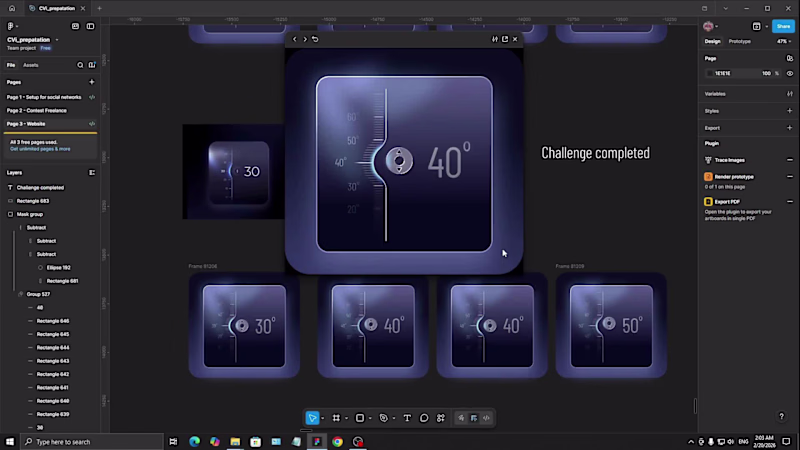Open the Pen tool options dropdown arrow
Screen dimensions: 800x450
[394, 419]
